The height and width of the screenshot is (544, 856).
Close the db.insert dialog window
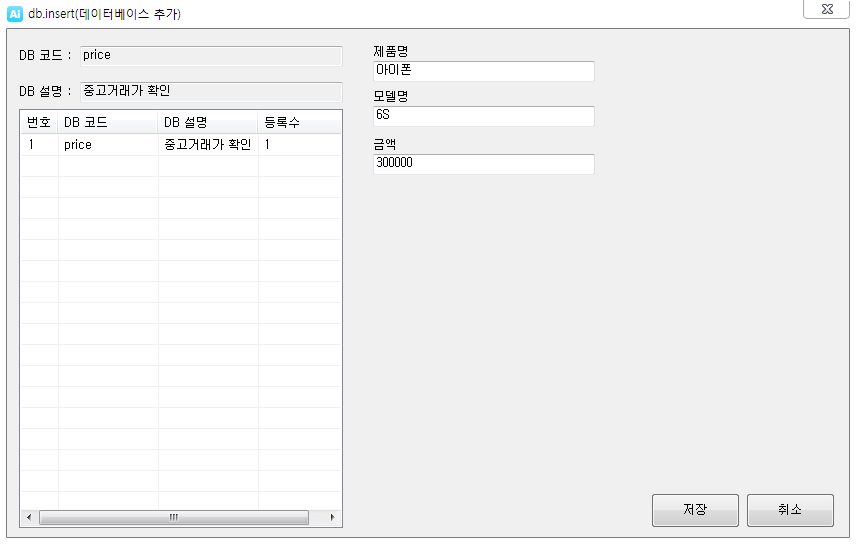827,9
